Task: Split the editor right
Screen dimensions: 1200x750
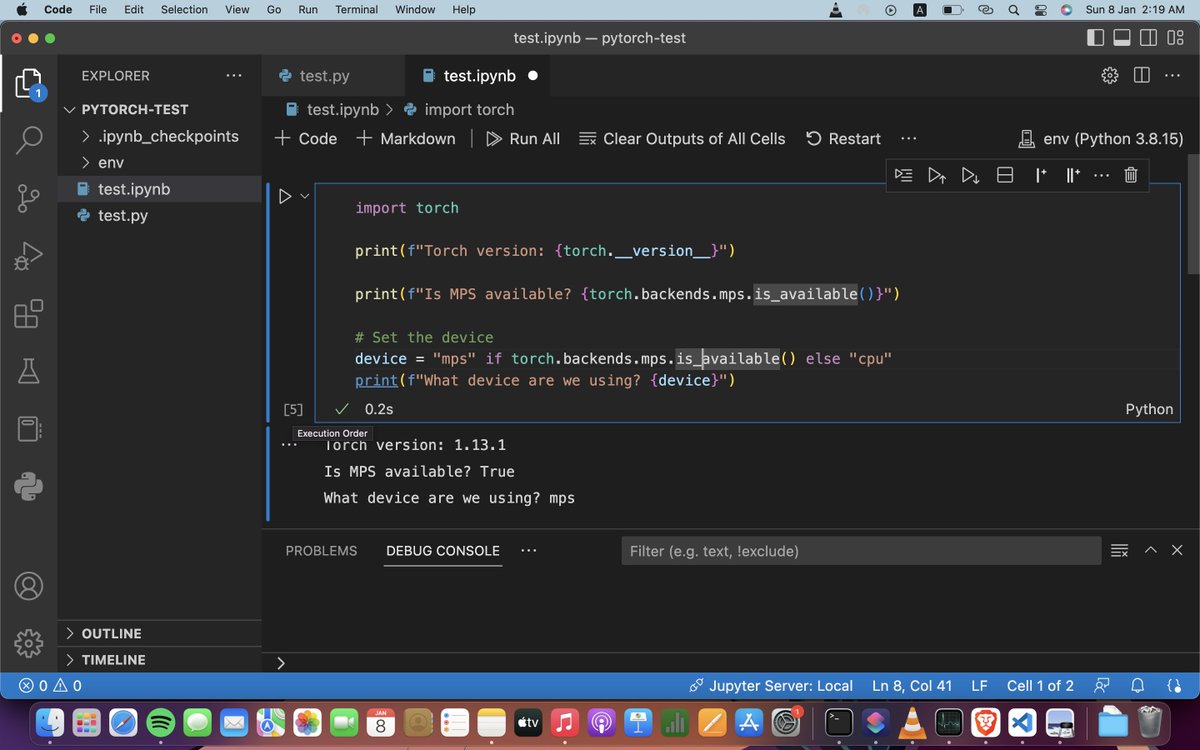Action: coord(1141,75)
